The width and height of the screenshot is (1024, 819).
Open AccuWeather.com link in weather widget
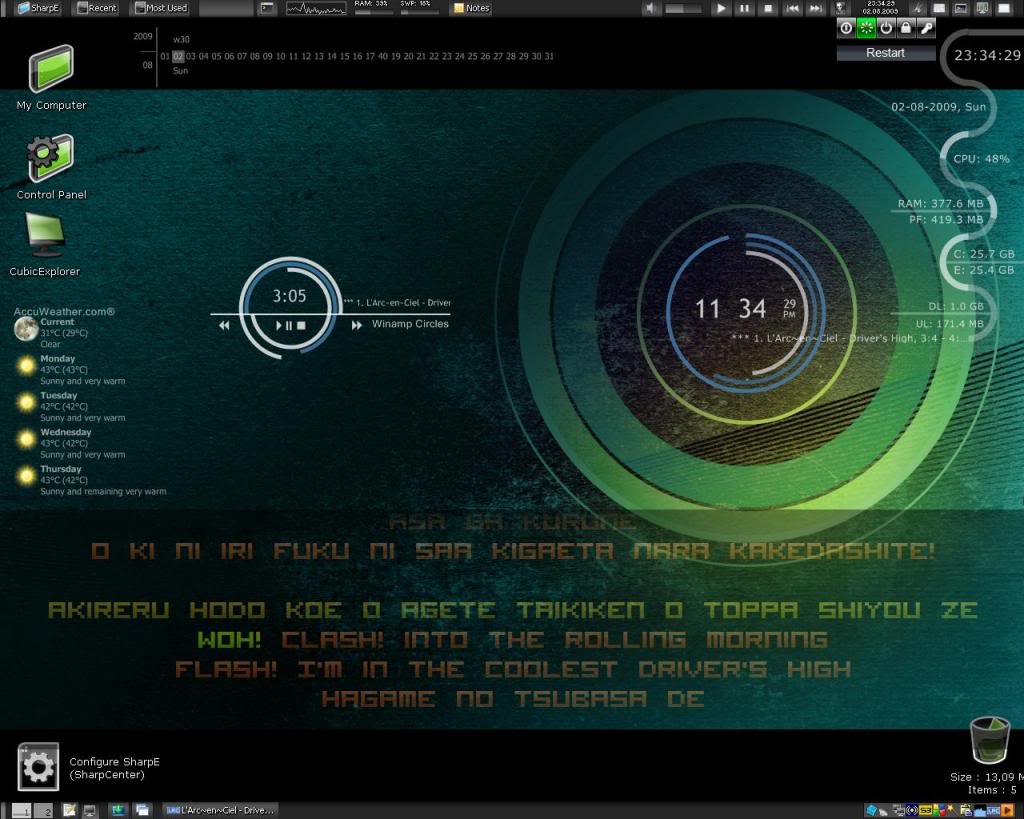click(64, 312)
